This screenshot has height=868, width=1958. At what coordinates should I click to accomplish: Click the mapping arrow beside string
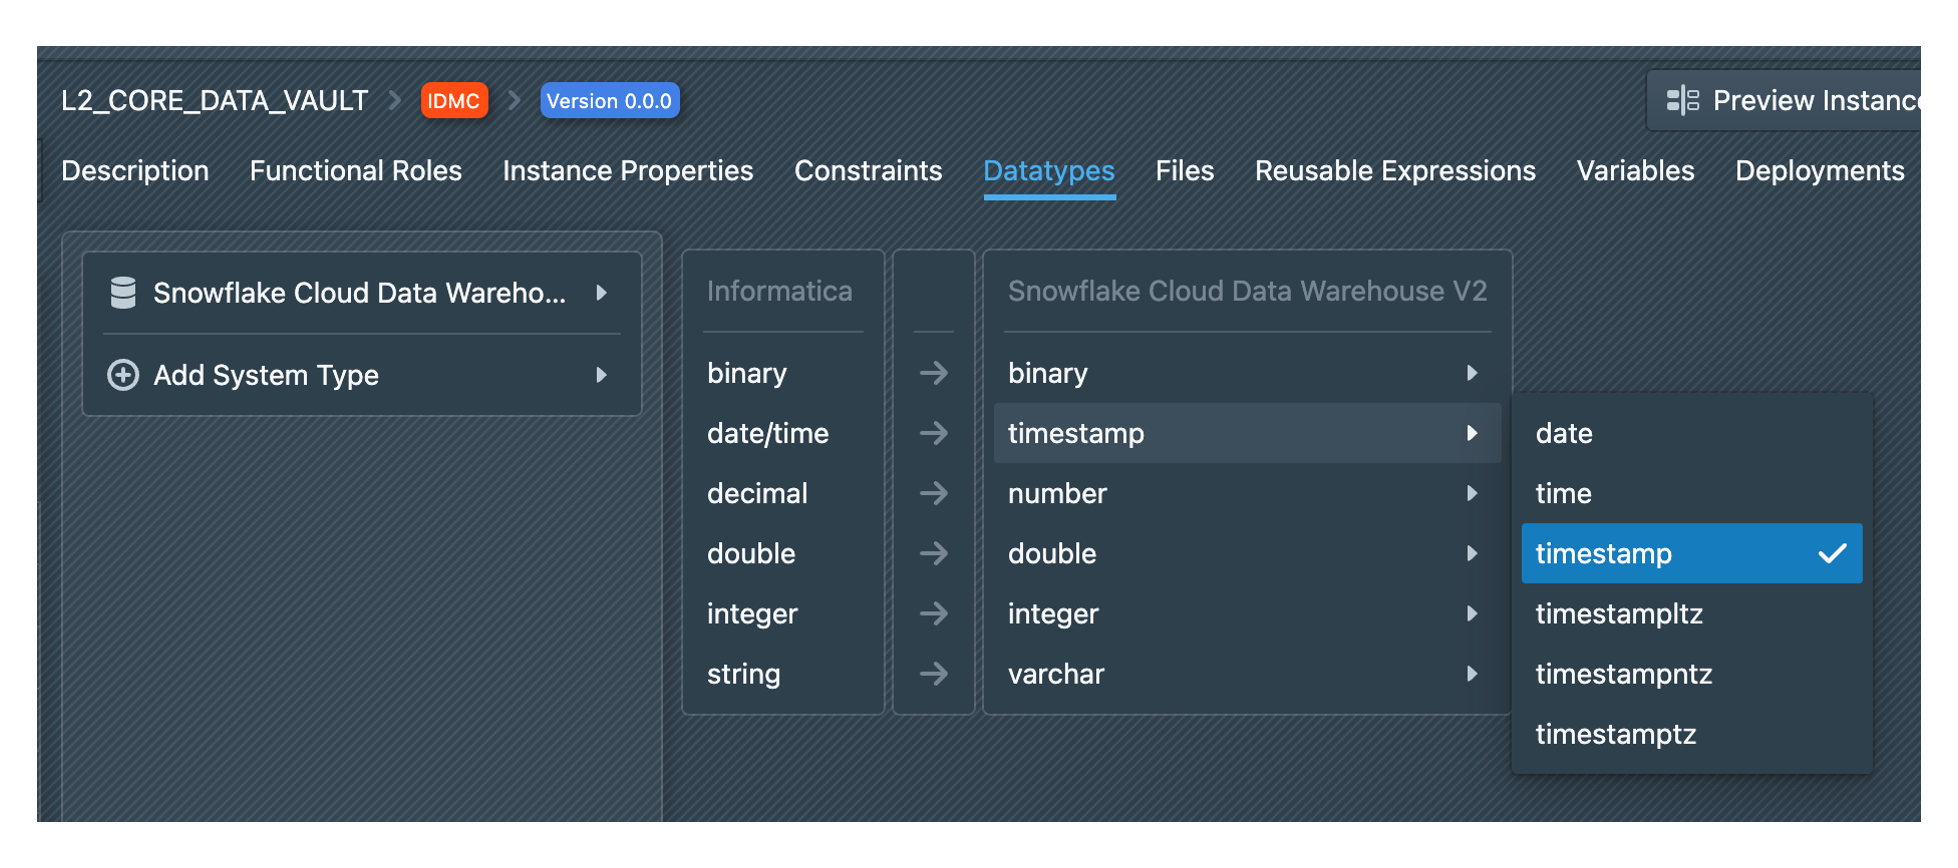(x=933, y=674)
